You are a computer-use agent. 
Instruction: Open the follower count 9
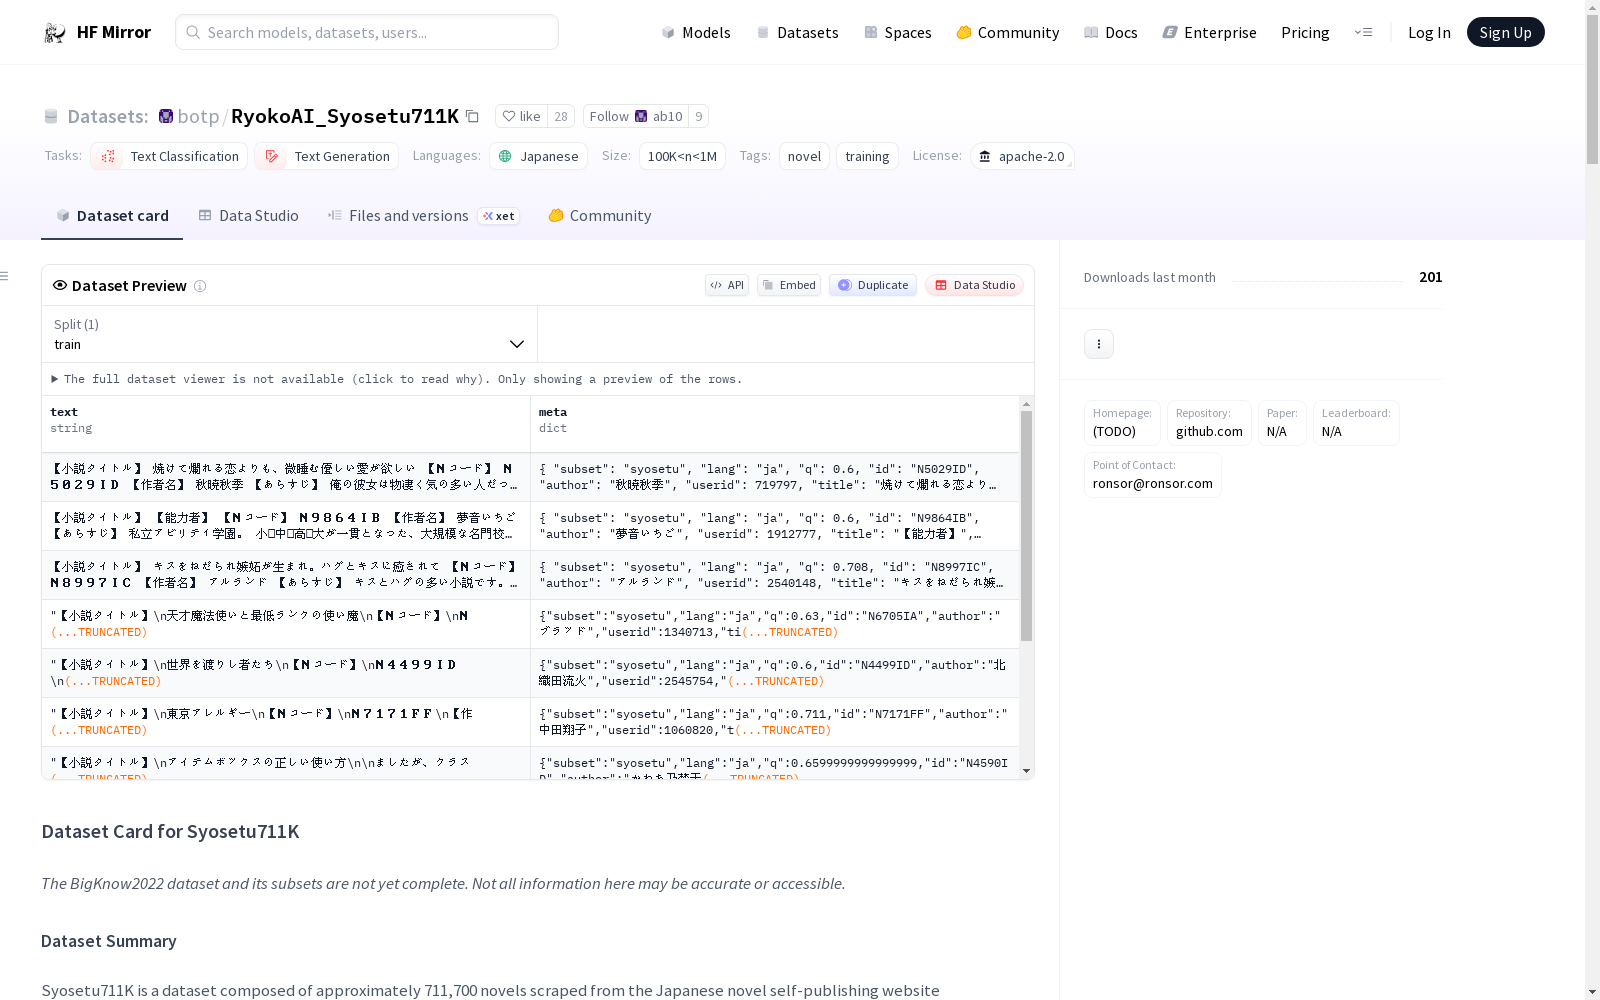point(699,116)
